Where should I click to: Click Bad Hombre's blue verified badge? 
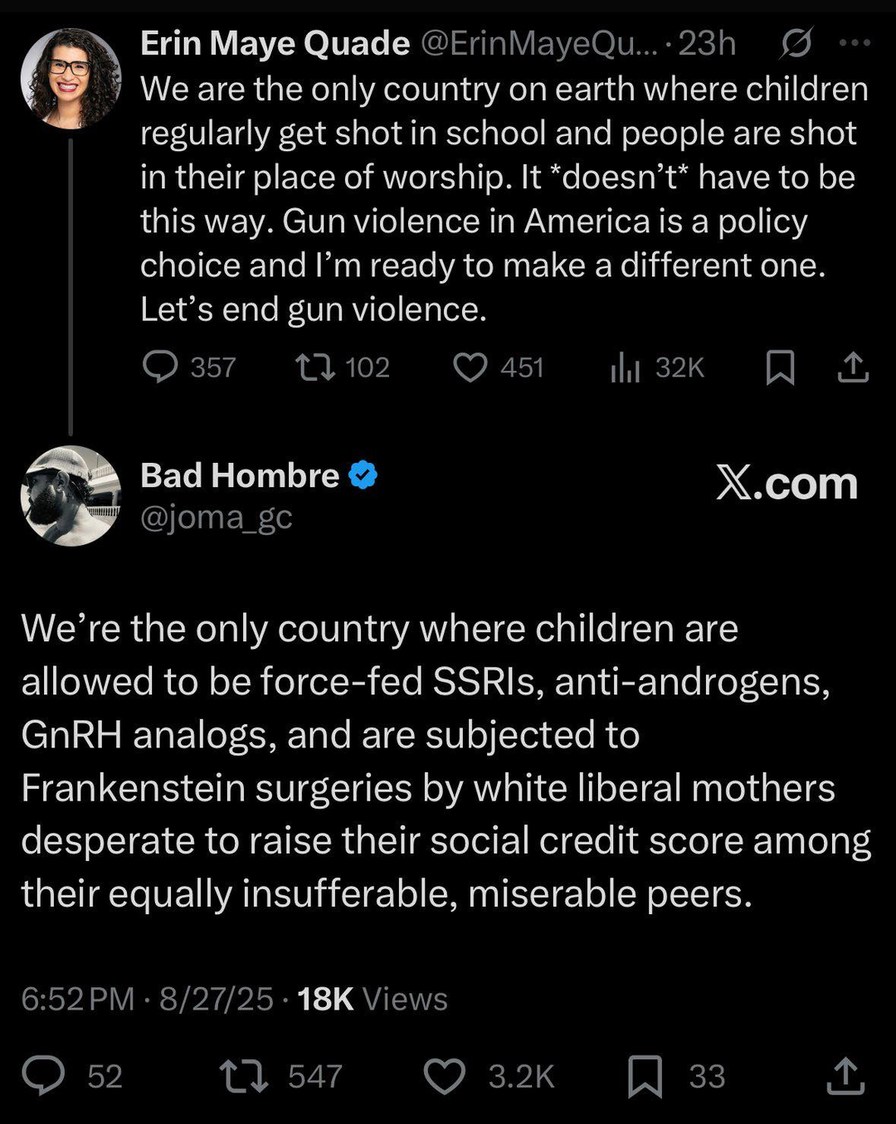coord(362,476)
